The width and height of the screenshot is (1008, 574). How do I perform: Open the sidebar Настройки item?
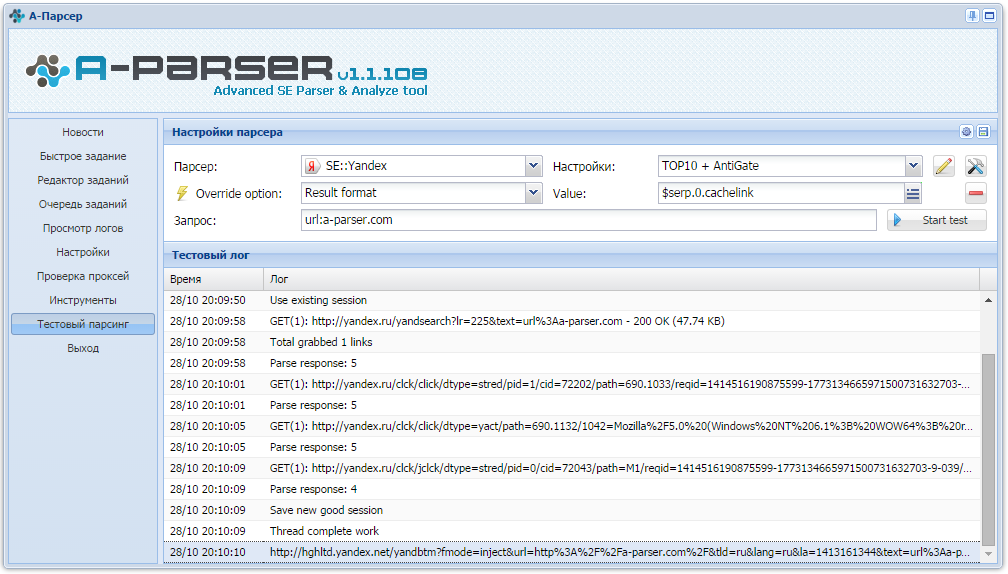pyautogui.click(x=83, y=252)
